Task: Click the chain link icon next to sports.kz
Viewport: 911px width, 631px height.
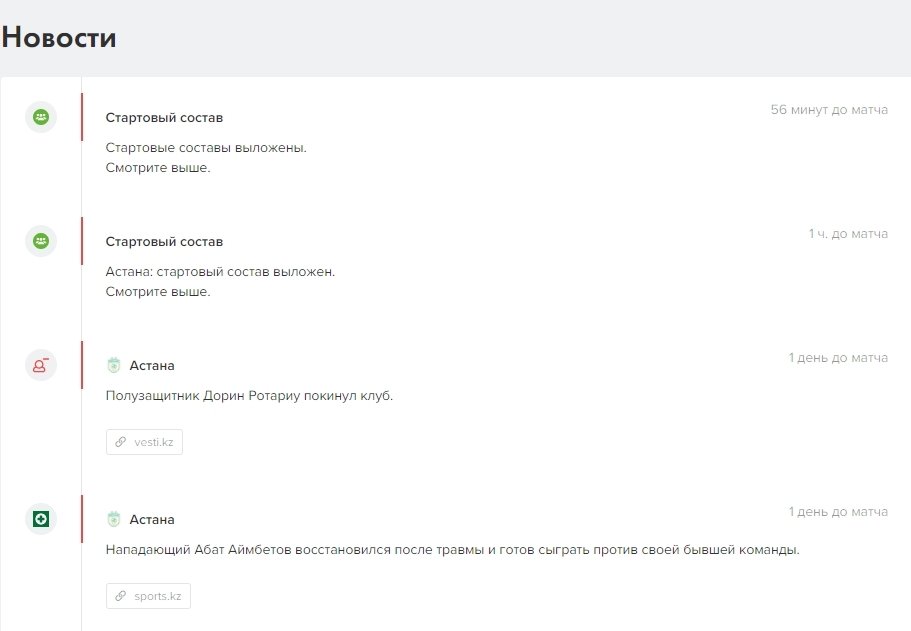Action: (x=121, y=596)
